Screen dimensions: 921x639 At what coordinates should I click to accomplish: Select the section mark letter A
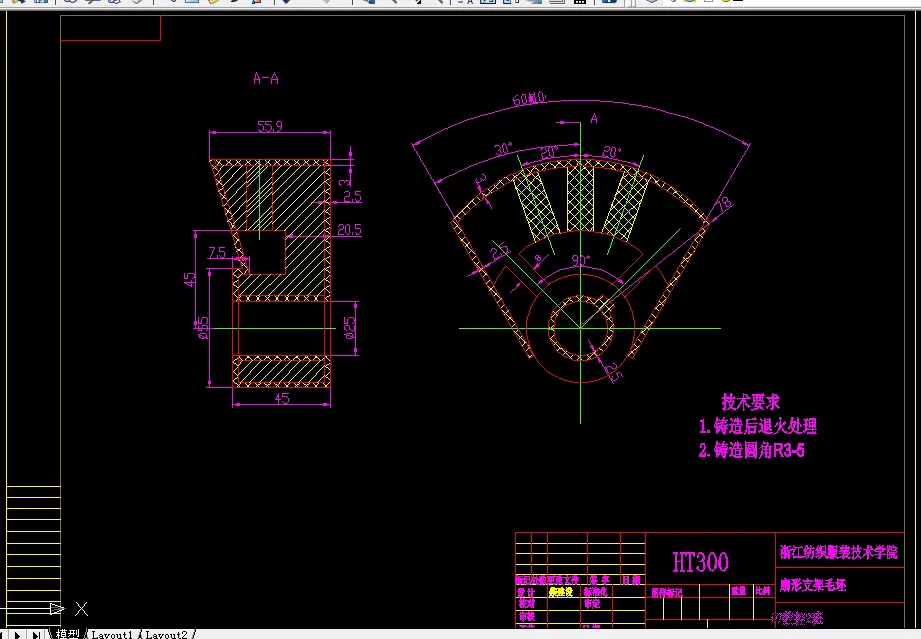(594, 119)
